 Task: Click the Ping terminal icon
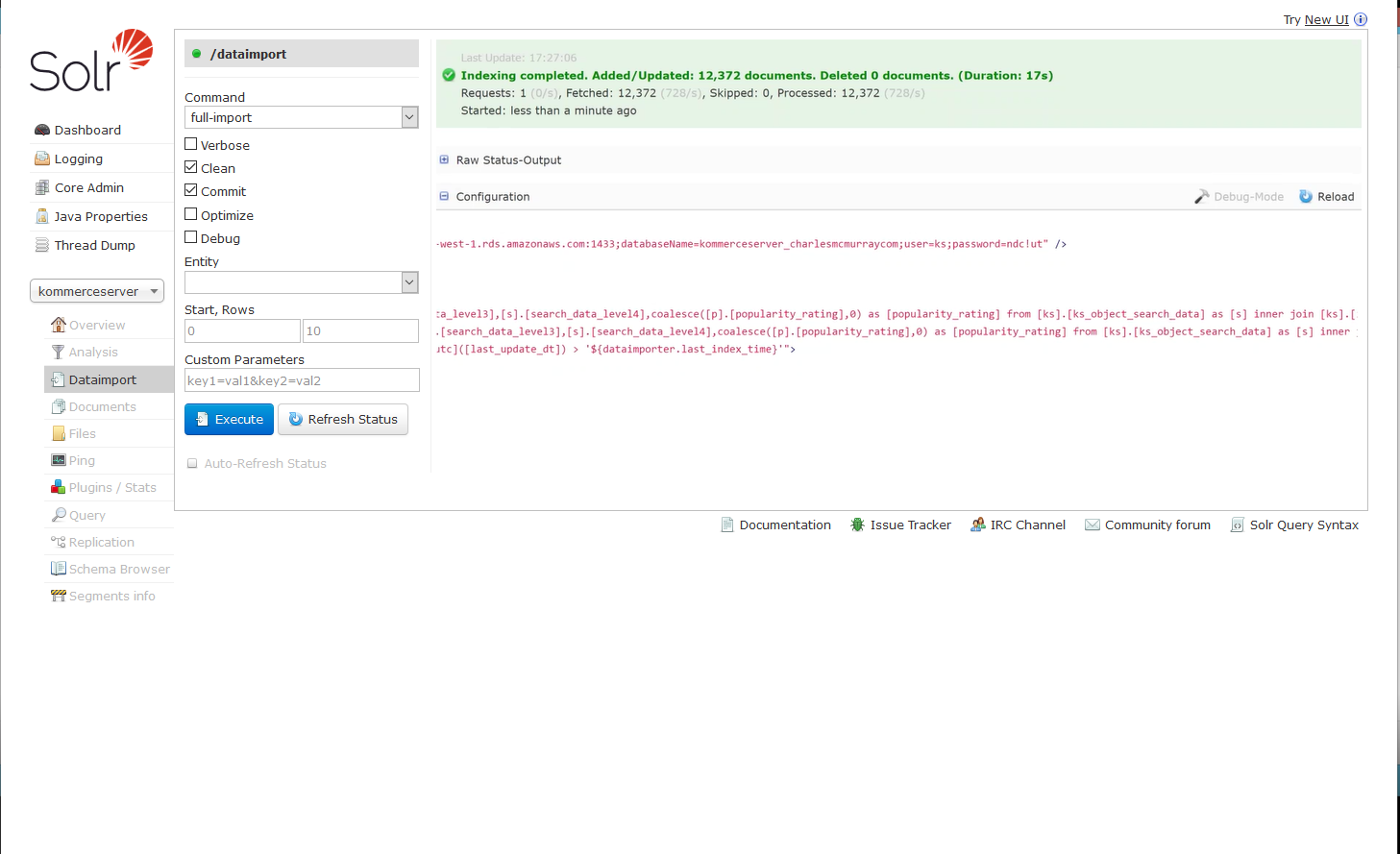[58, 461]
